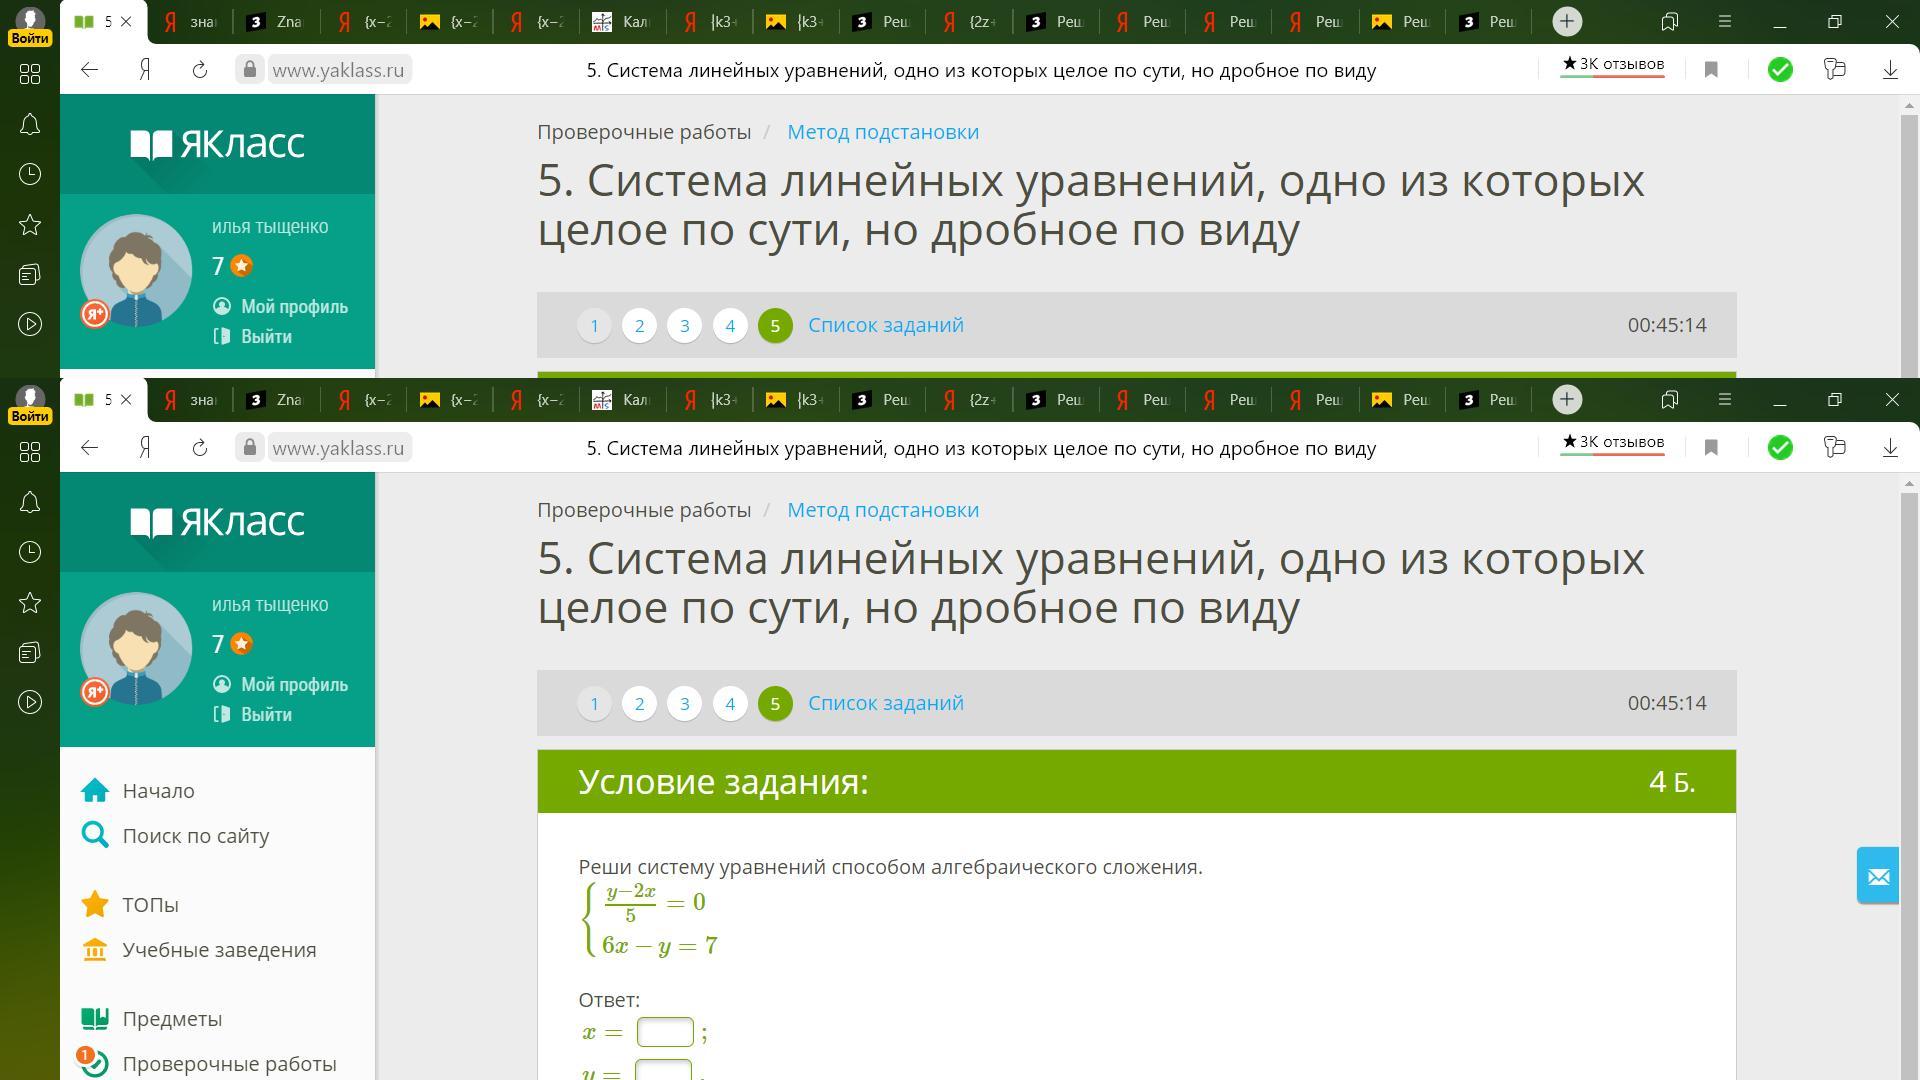Open new tab plus button in upper window
This screenshot has height=1080, width=1920.
pos(1567,21)
